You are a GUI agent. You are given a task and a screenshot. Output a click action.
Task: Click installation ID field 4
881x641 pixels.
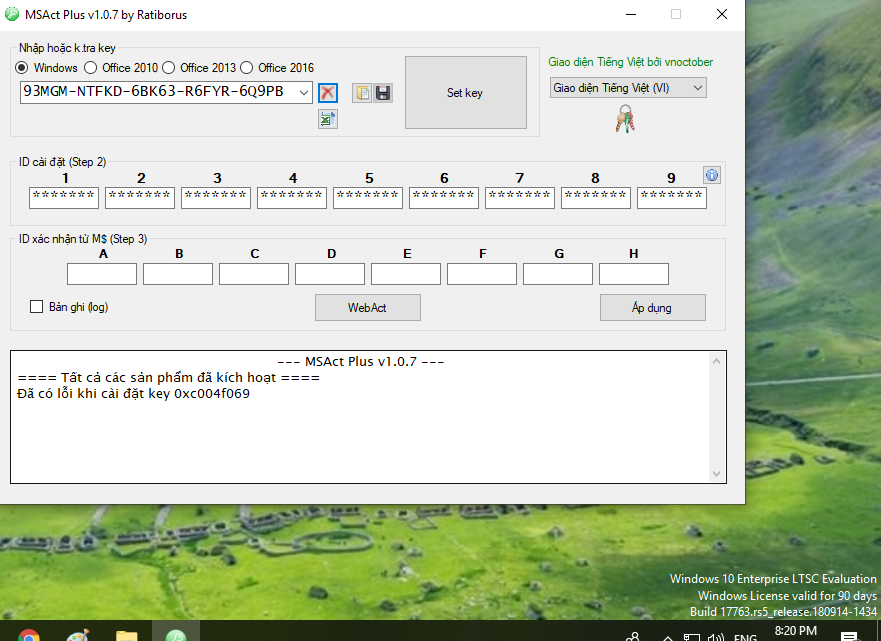[x=292, y=198]
